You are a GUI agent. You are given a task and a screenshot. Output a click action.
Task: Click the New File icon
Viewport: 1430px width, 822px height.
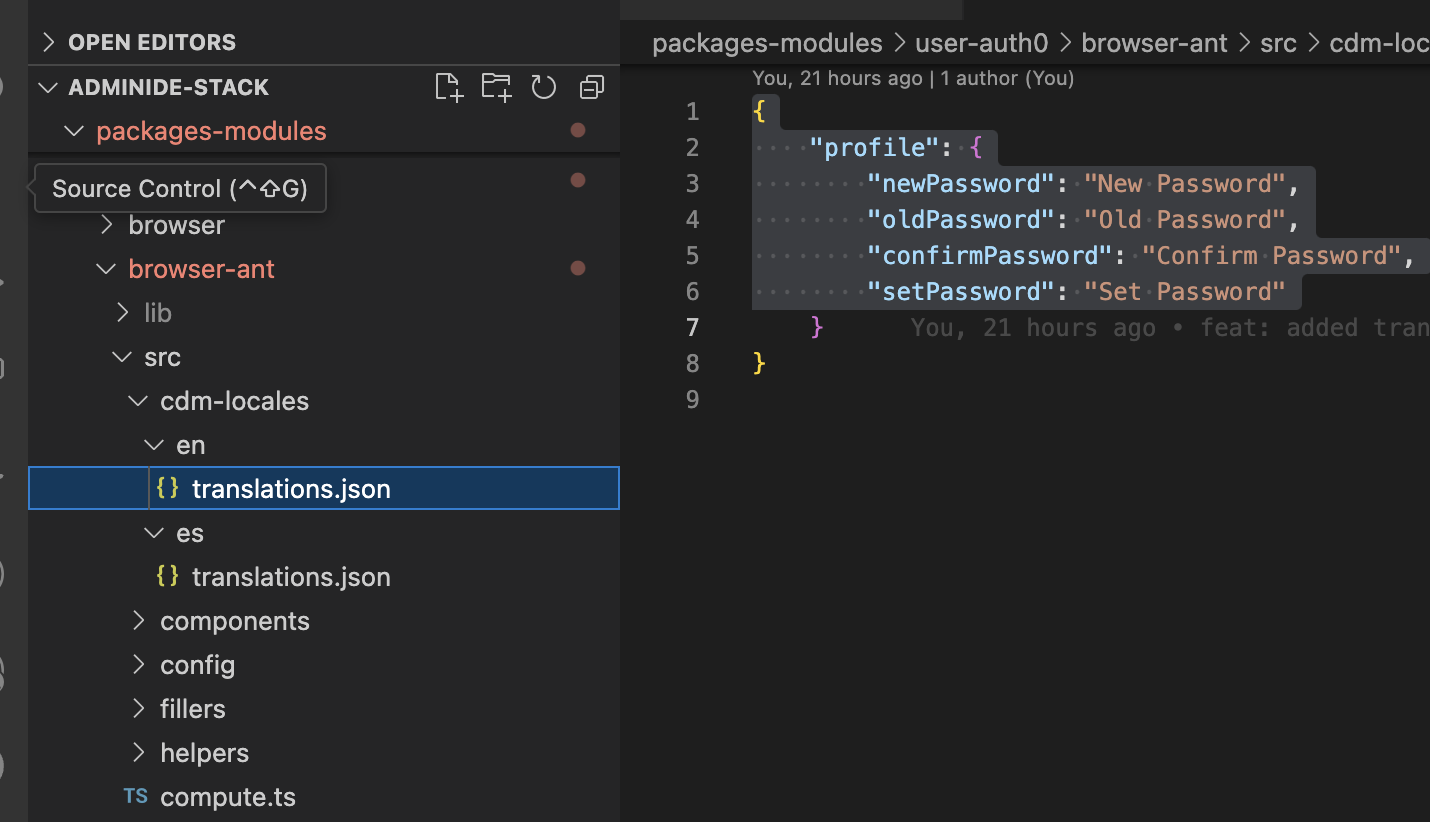click(449, 87)
